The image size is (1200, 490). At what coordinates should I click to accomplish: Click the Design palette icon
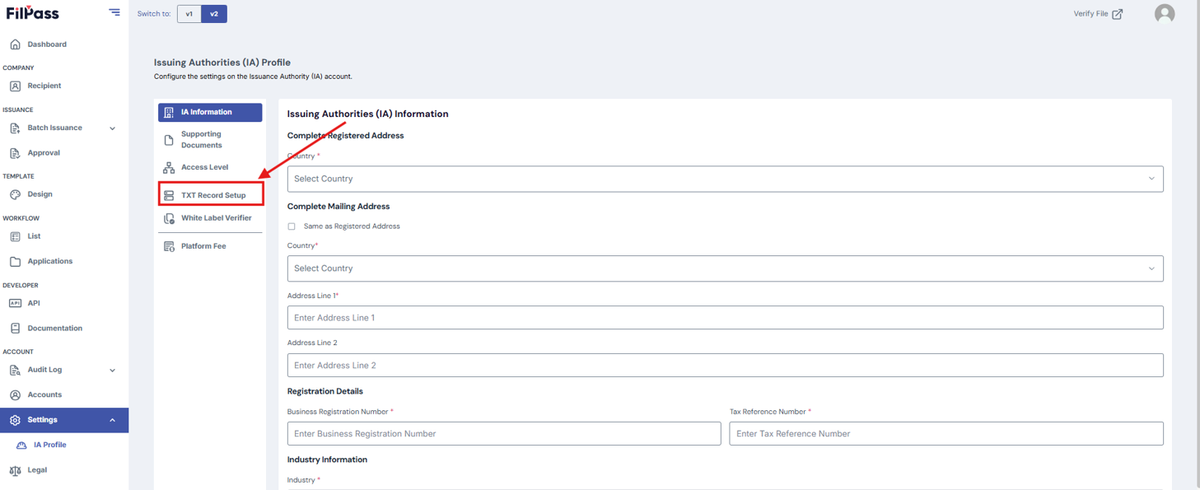tap(15, 194)
